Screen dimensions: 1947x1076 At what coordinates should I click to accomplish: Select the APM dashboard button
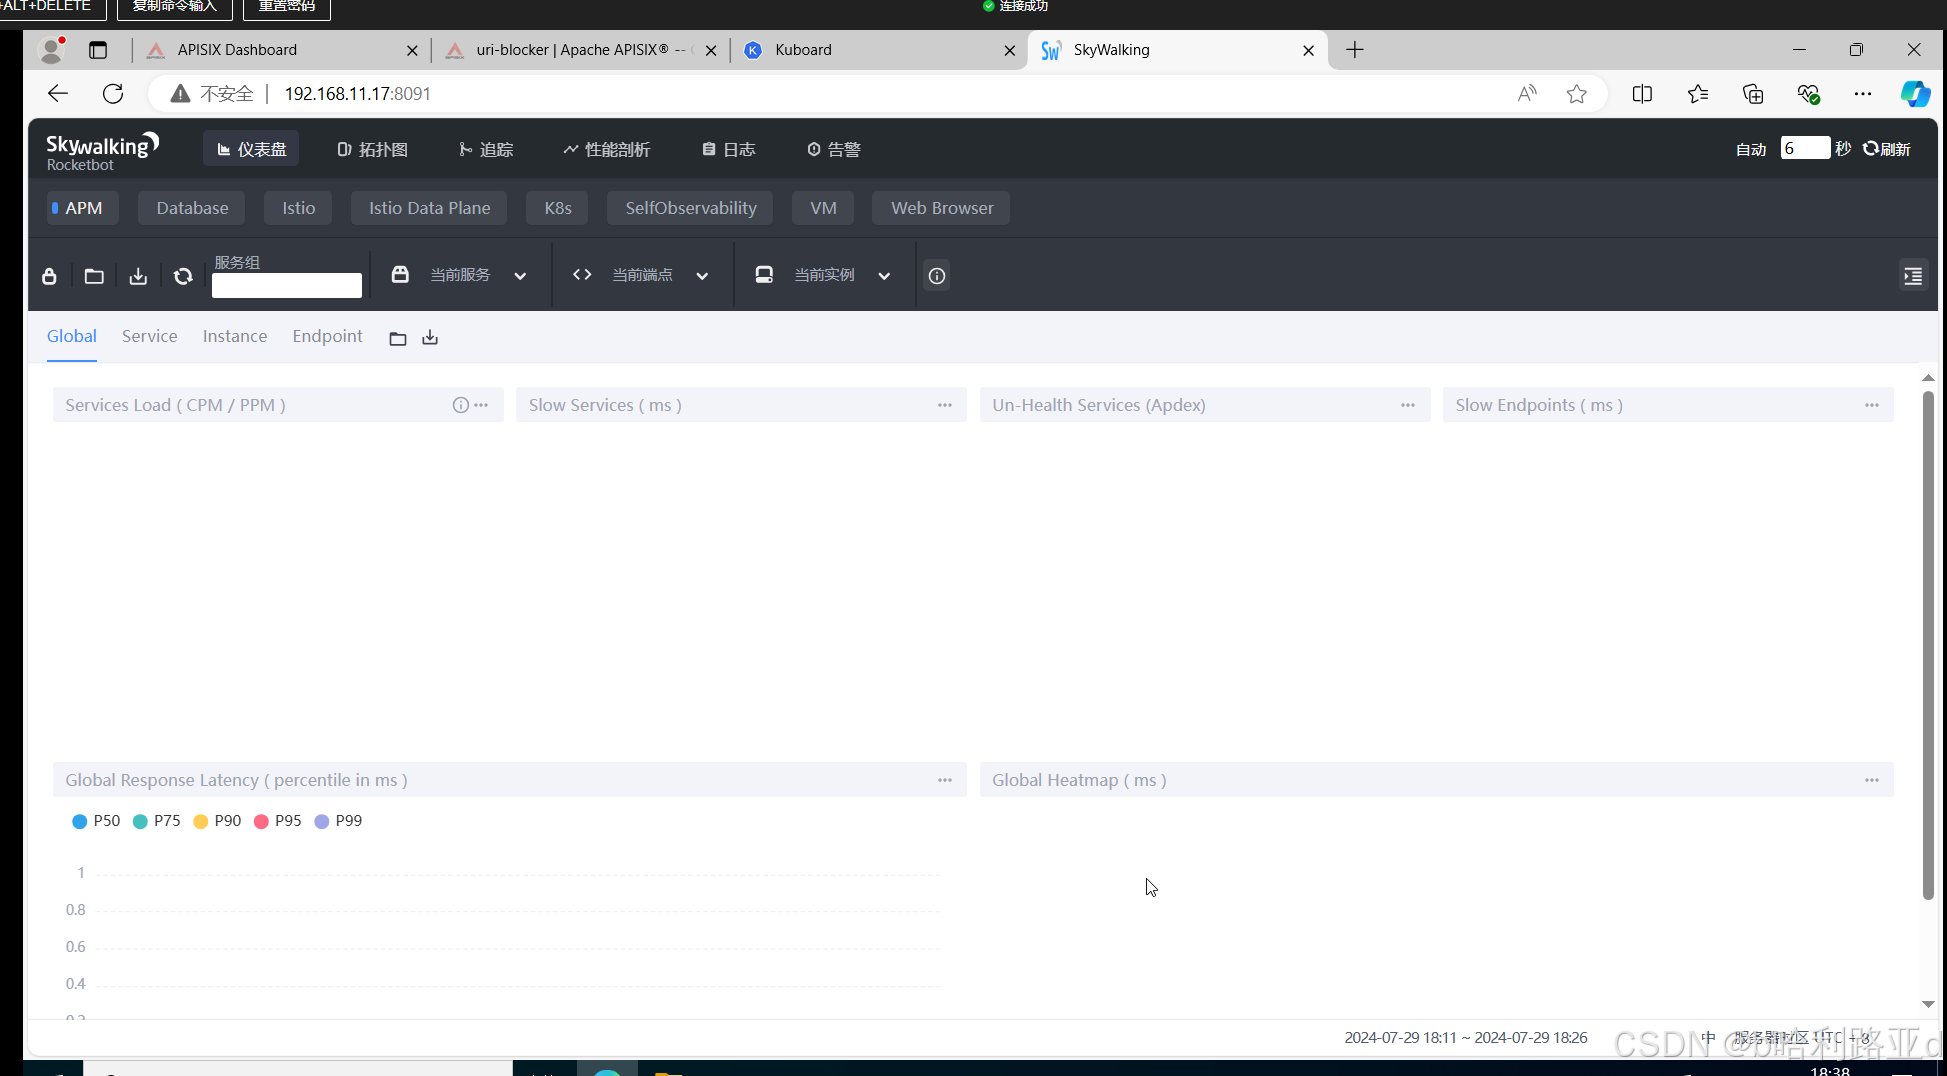tap(83, 208)
